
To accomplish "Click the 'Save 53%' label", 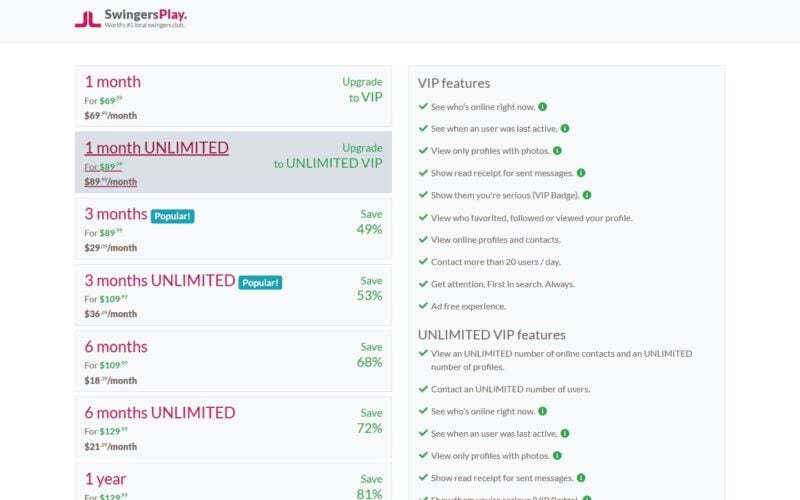I will point(369,288).
